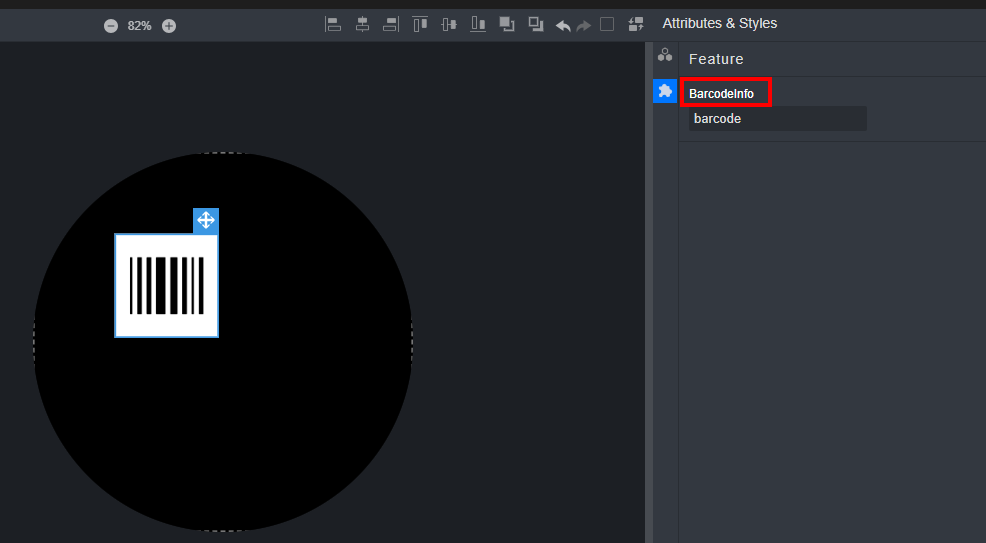Undo the last action

point(563,25)
